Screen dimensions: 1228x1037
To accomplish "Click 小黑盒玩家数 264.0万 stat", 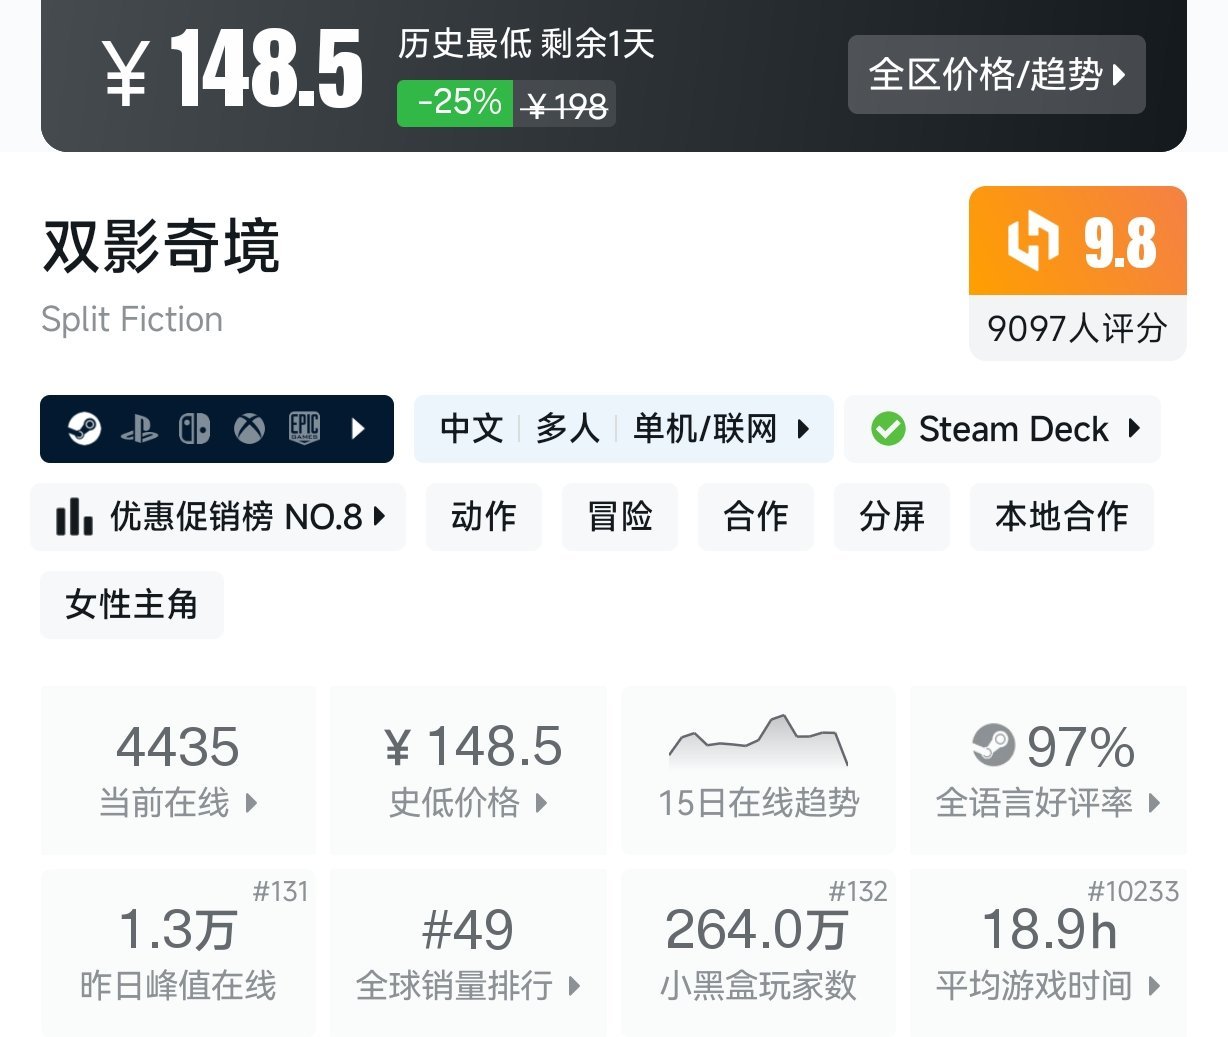I will point(758,953).
